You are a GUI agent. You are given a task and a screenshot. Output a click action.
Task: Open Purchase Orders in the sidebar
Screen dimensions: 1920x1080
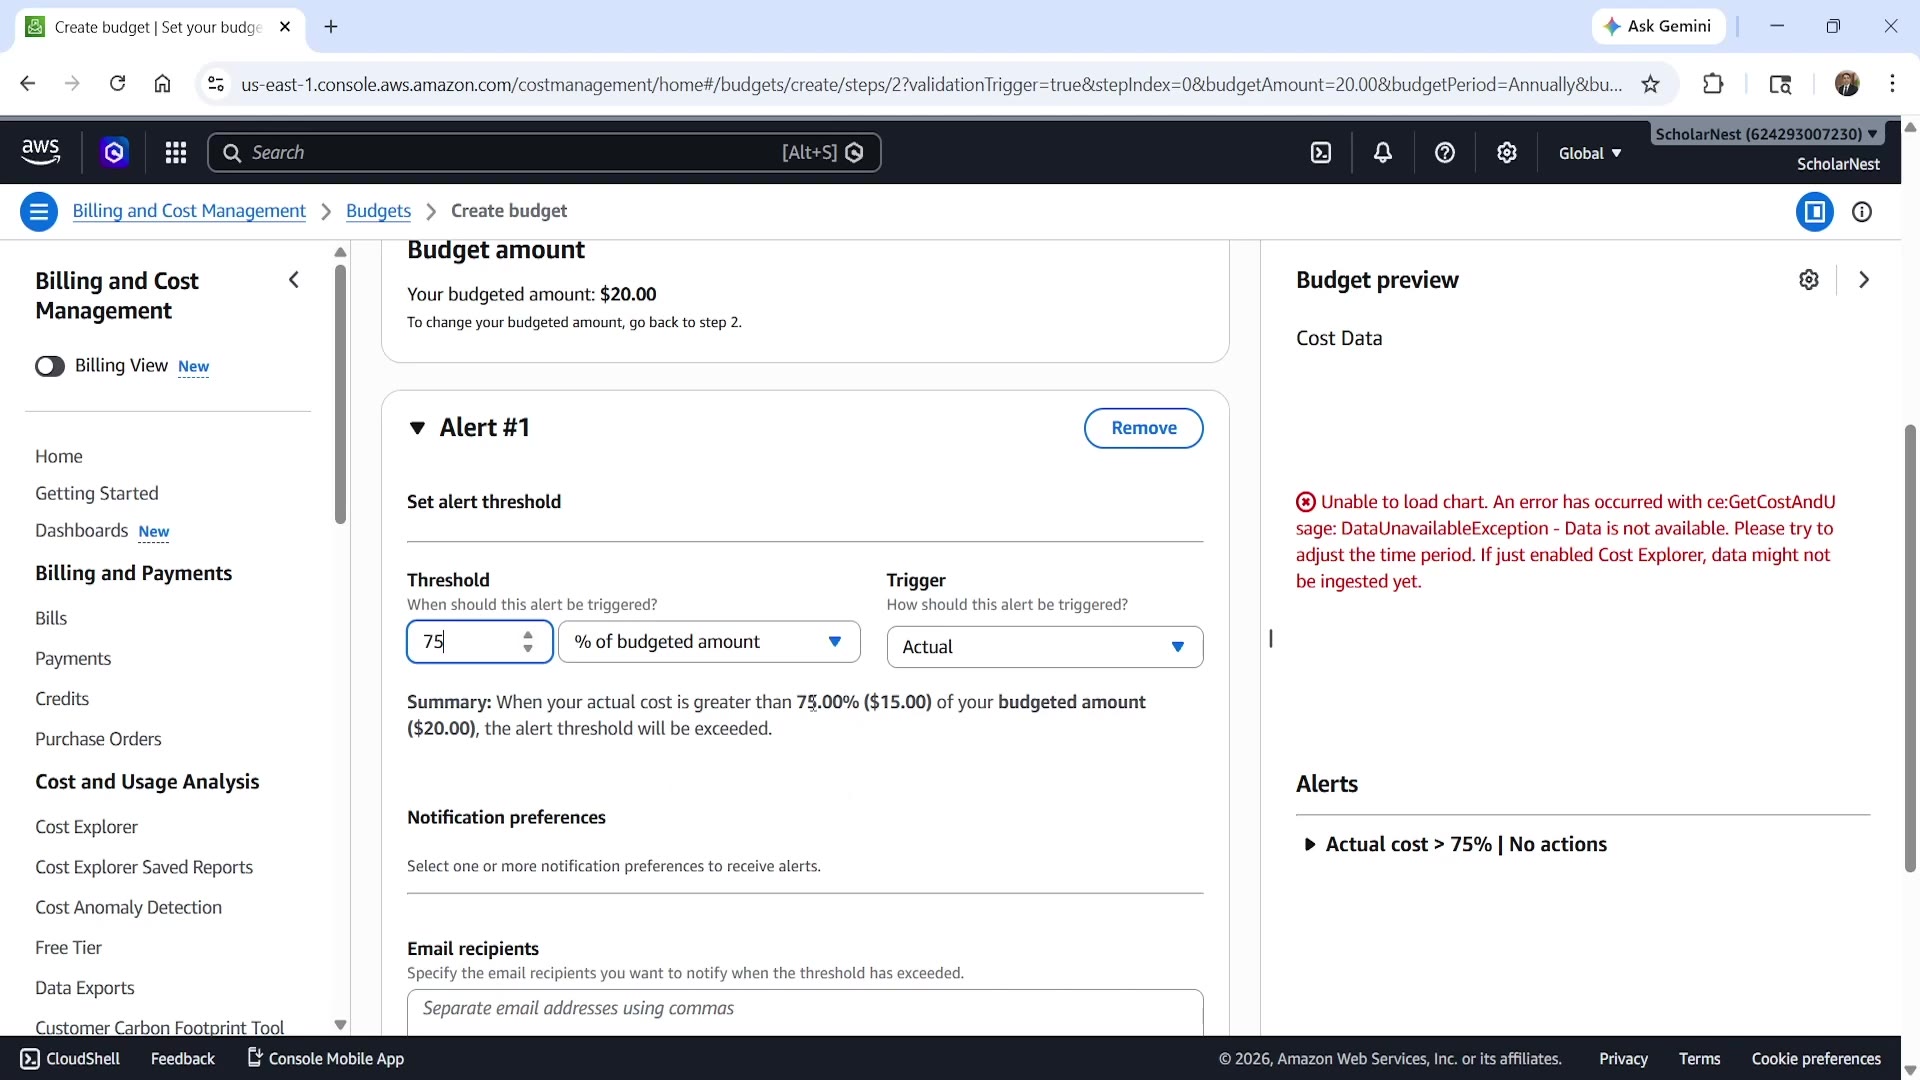[98, 739]
